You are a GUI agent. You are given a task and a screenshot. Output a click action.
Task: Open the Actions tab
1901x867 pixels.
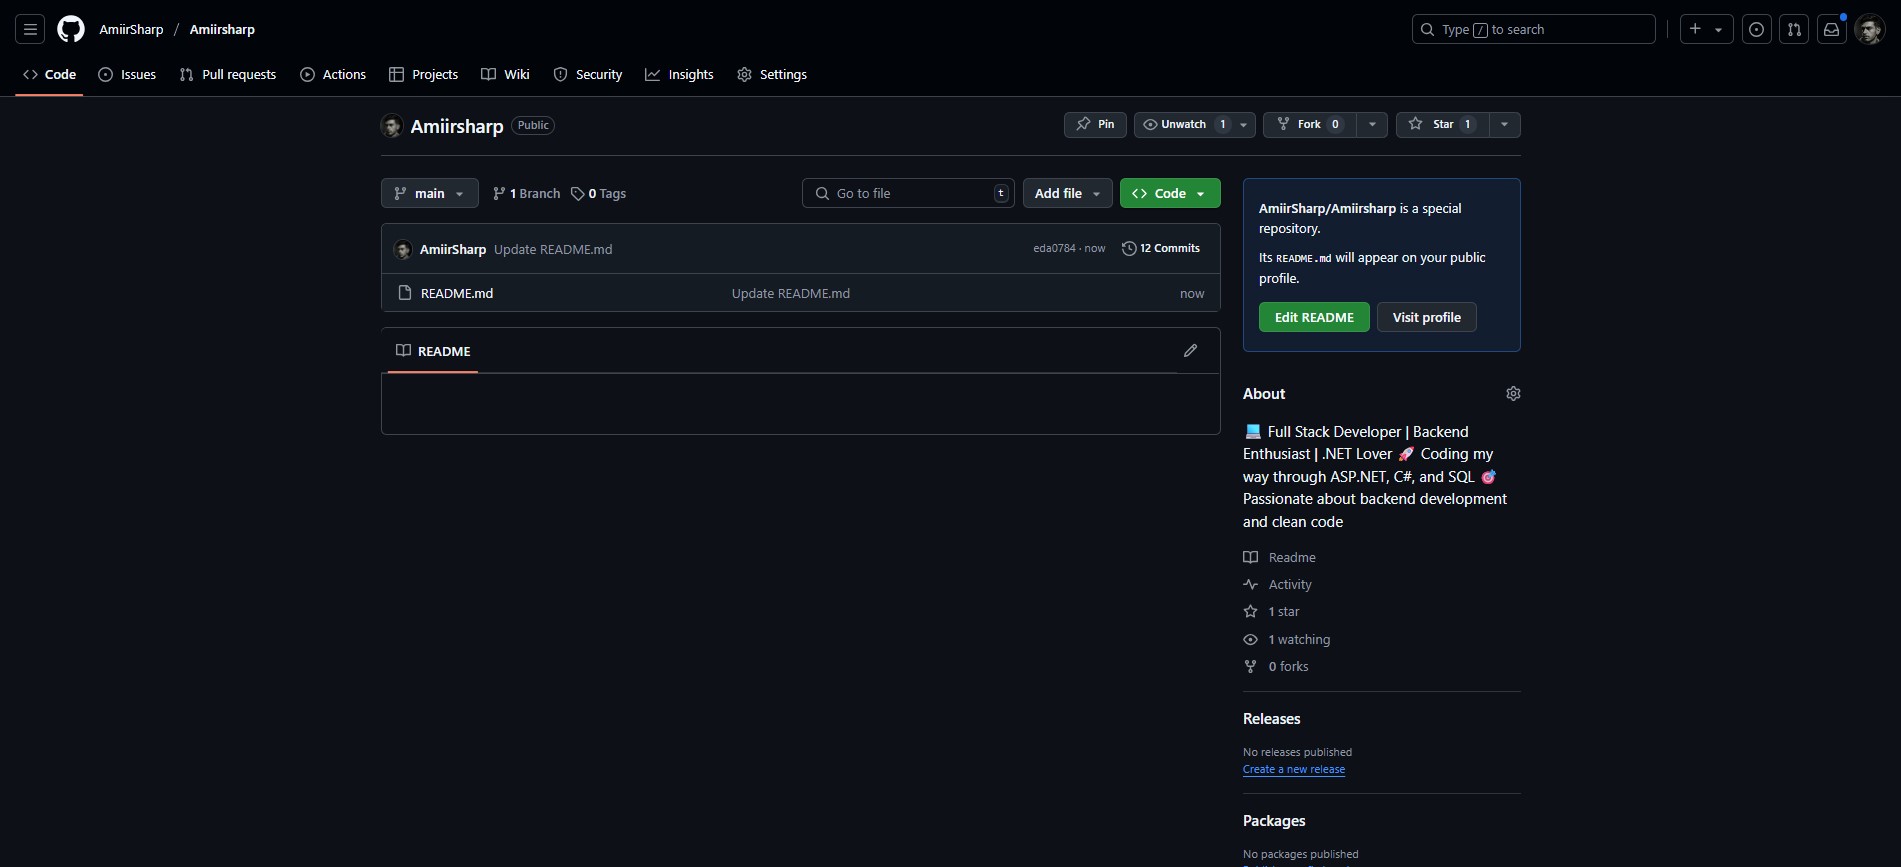click(x=333, y=75)
